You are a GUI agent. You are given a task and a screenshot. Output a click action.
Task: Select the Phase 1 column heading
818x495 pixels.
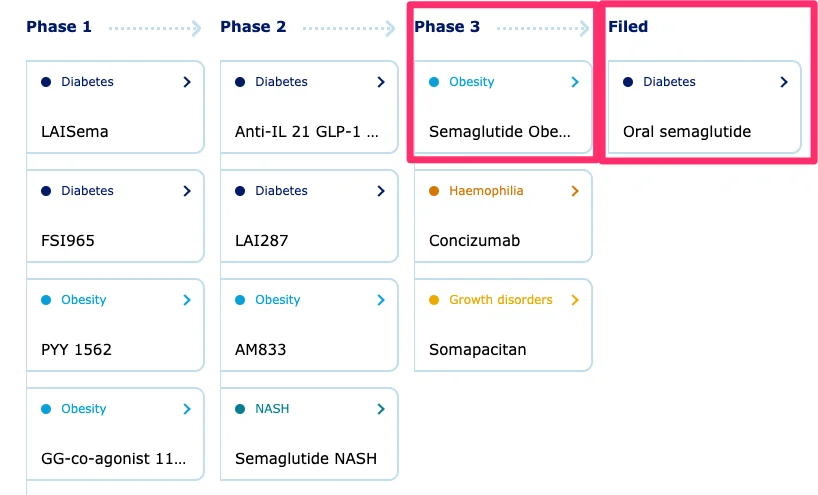click(59, 27)
